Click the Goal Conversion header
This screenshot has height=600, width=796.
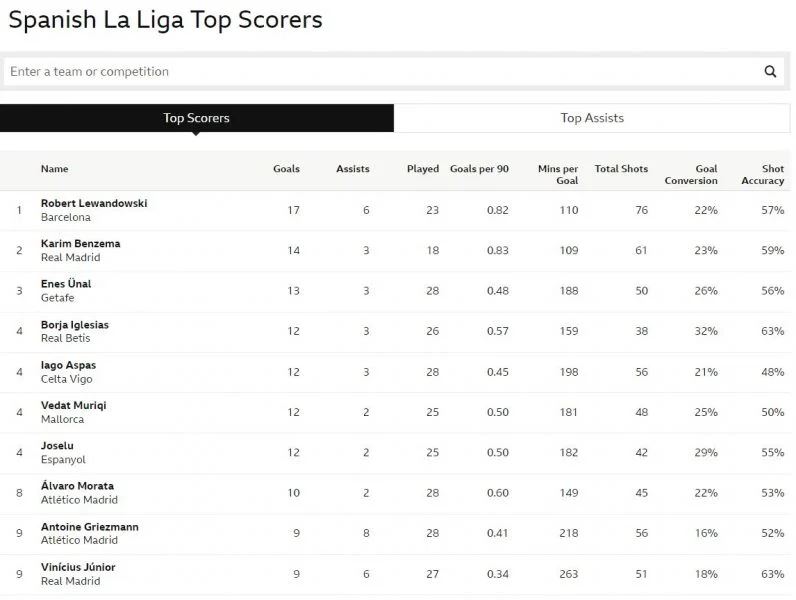click(691, 175)
